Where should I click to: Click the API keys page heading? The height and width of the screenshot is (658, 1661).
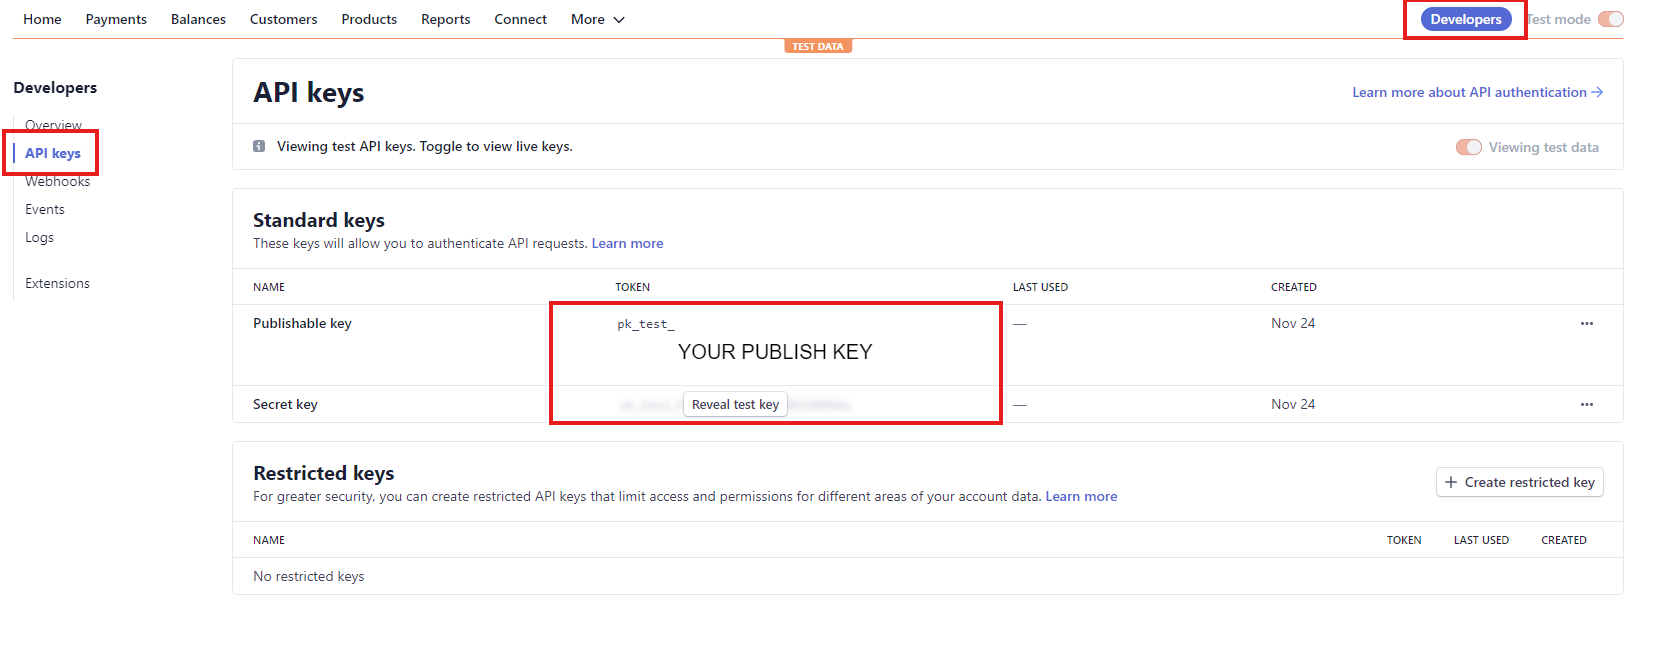point(309,93)
